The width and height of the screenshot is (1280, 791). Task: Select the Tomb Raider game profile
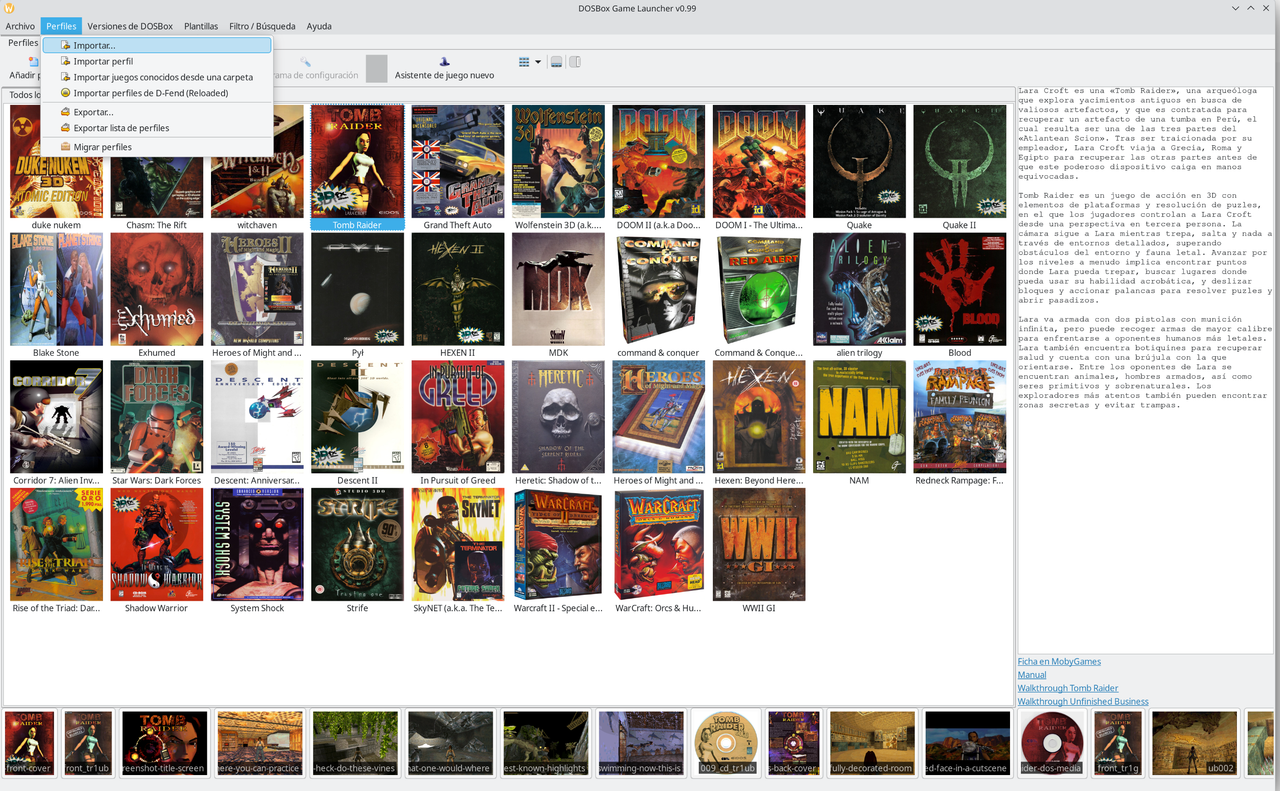click(357, 168)
